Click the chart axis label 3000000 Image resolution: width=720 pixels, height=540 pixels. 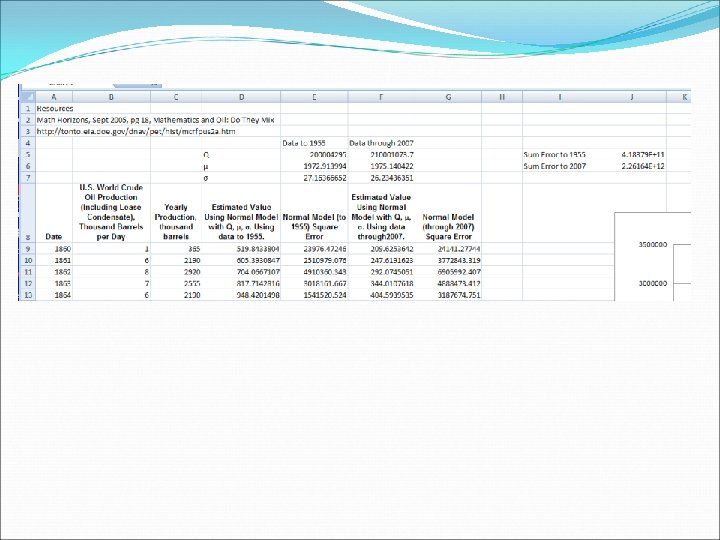[652, 283]
